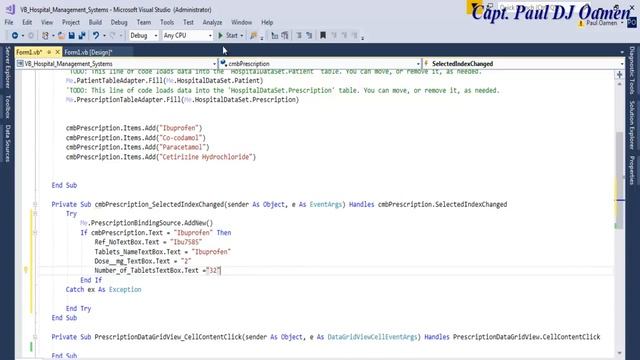
Task: Click the pin icon on Form1.vb tab
Action: pyautogui.click(x=49, y=52)
